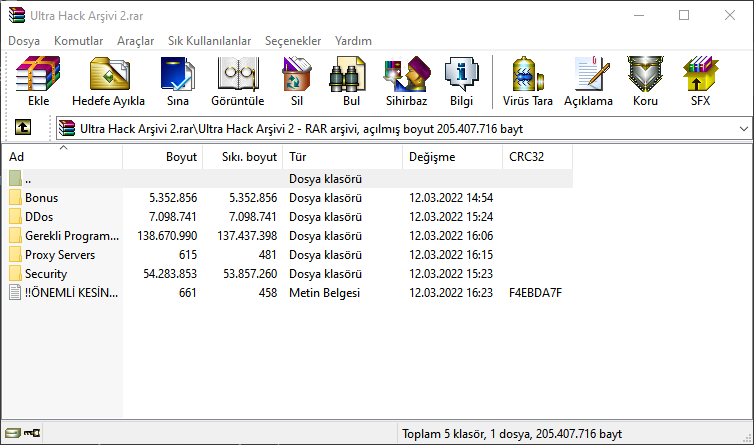
Task: Click the Bonus folder icon
Action: point(15,197)
